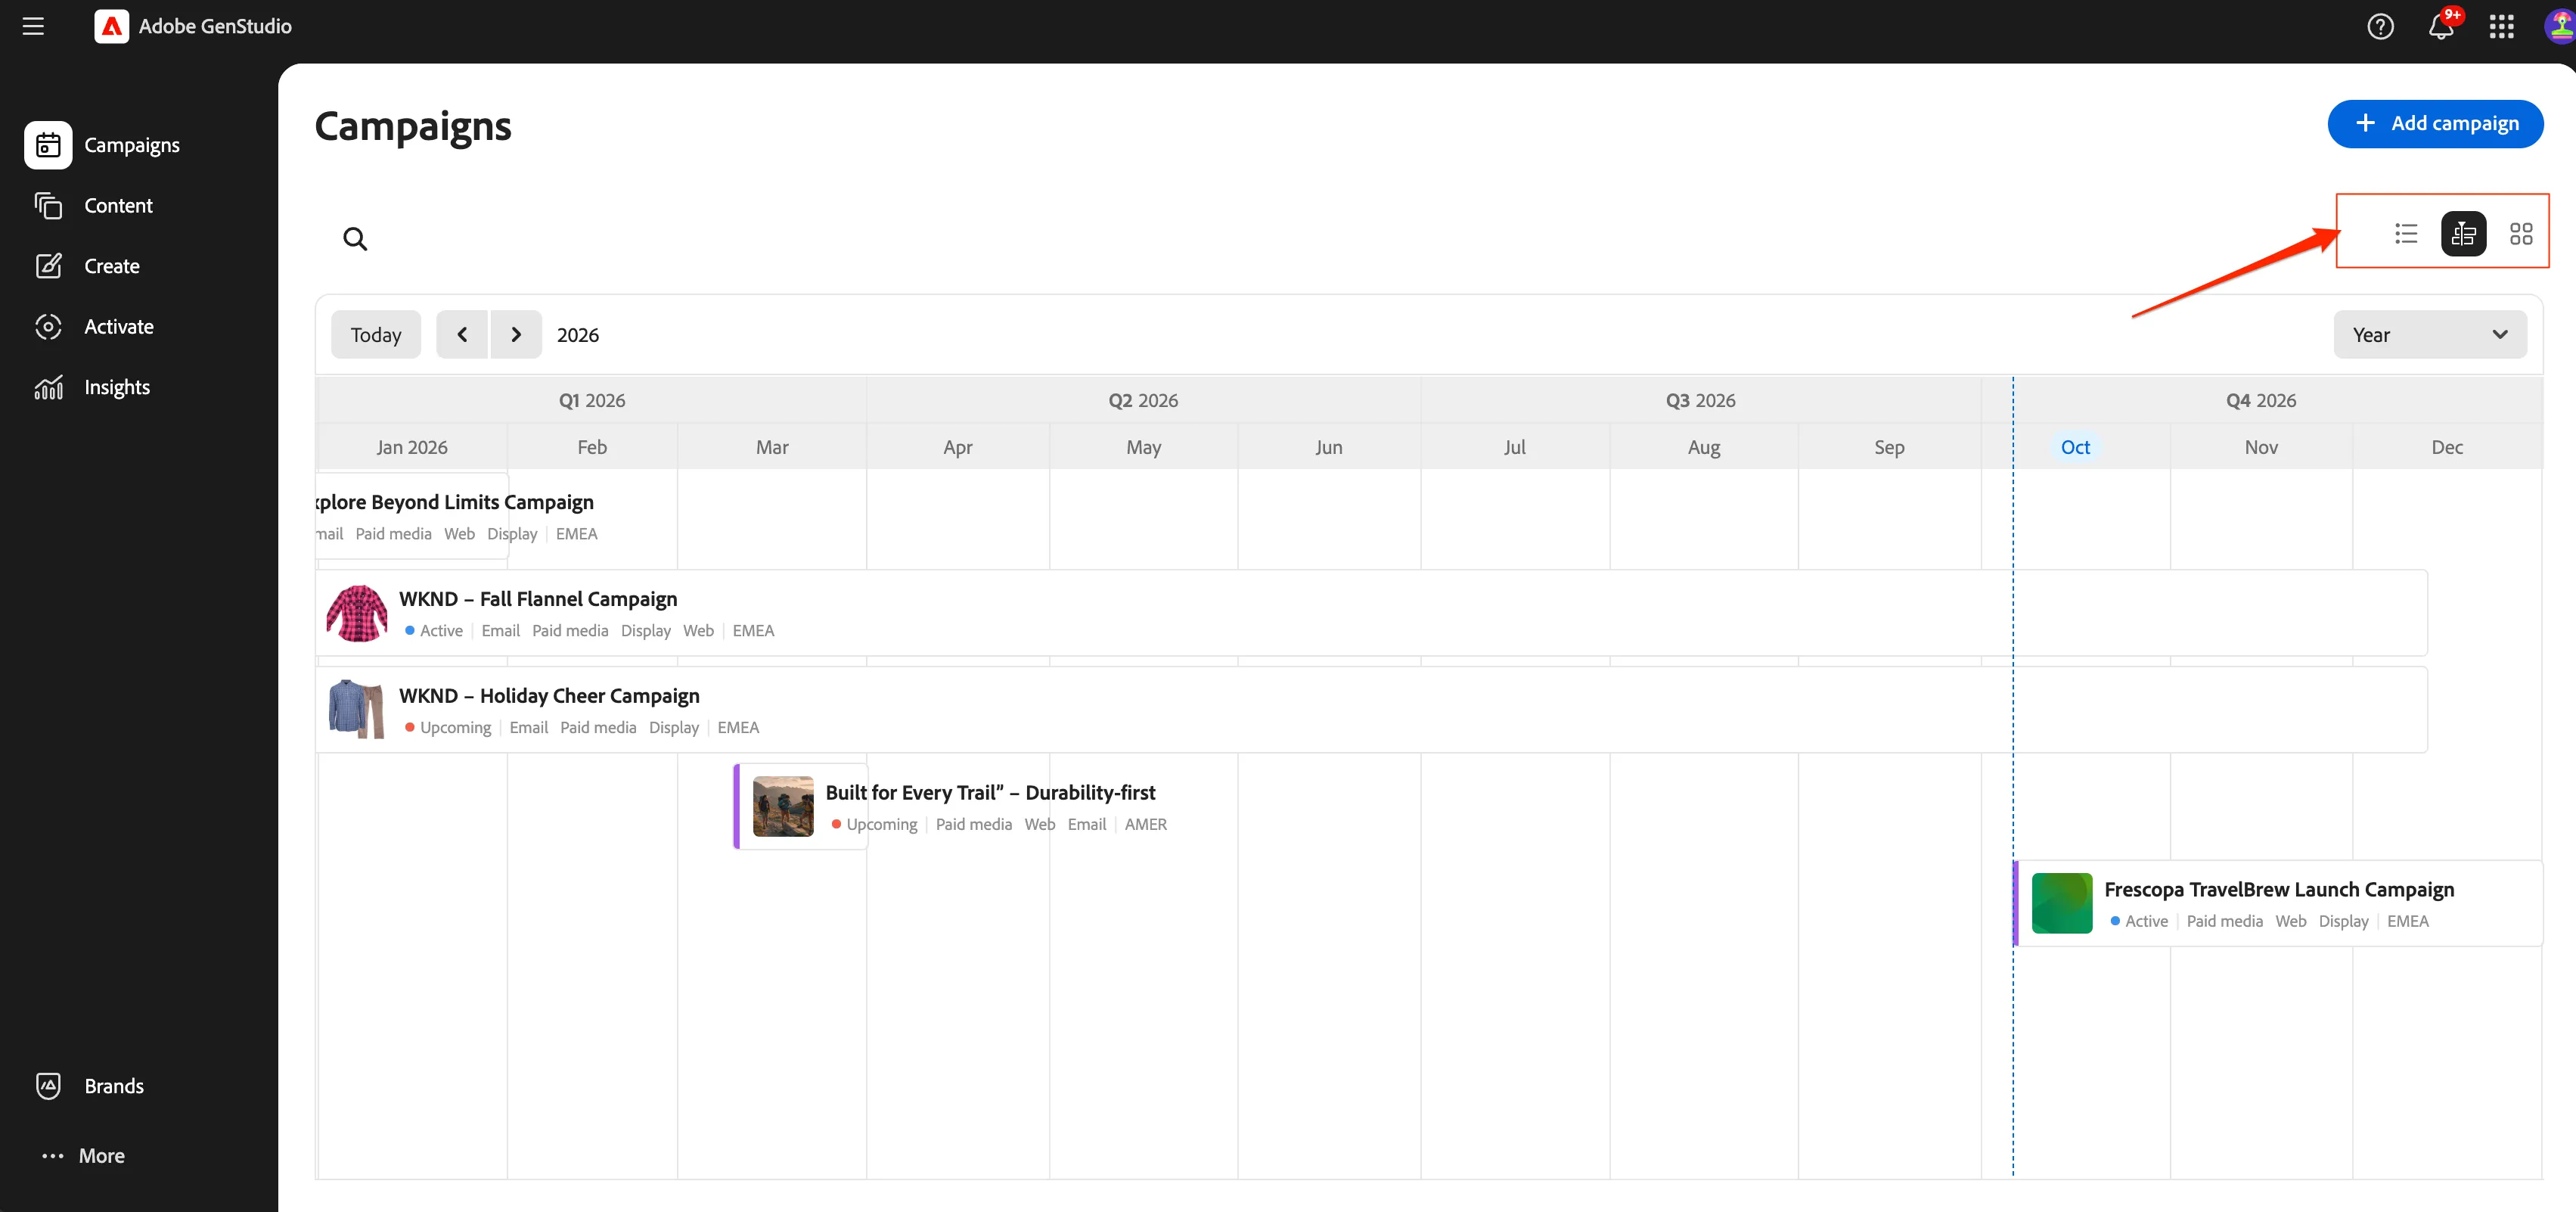Switch to grid card view
This screenshot has height=1212, width=2576.
pos(2521,234)
